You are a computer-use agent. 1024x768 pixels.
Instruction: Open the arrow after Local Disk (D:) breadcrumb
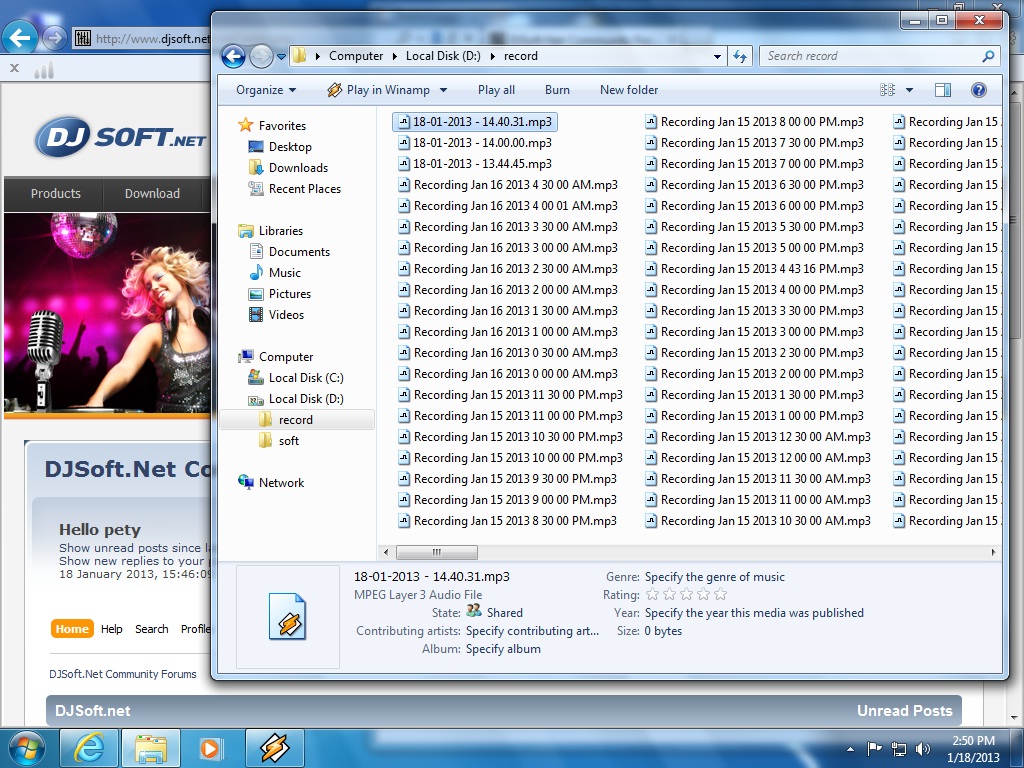tap(492, 56)
